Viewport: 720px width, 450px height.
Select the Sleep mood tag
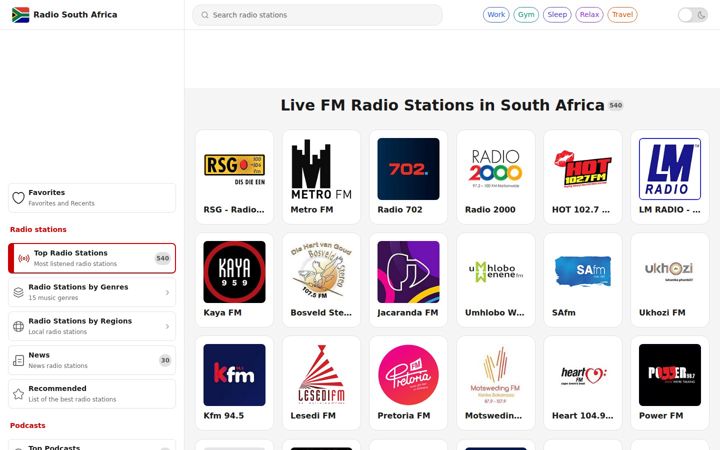point(557,15)
